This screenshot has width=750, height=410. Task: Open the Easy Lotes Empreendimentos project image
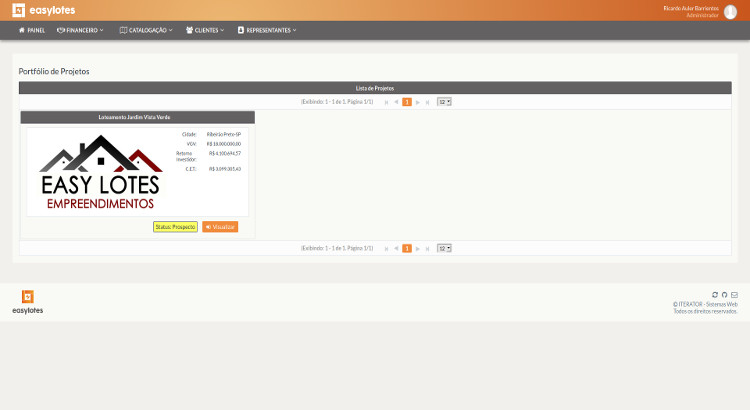coord(100,172)
